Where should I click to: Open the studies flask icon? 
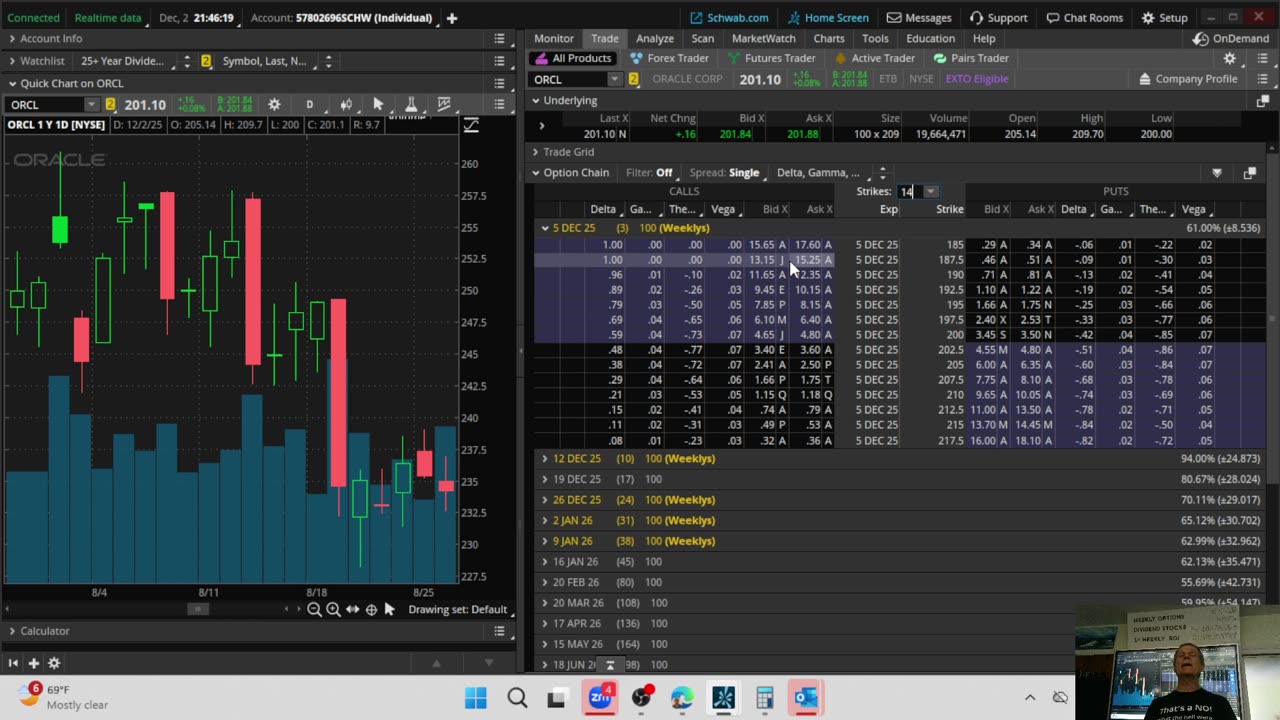point(410,104)
